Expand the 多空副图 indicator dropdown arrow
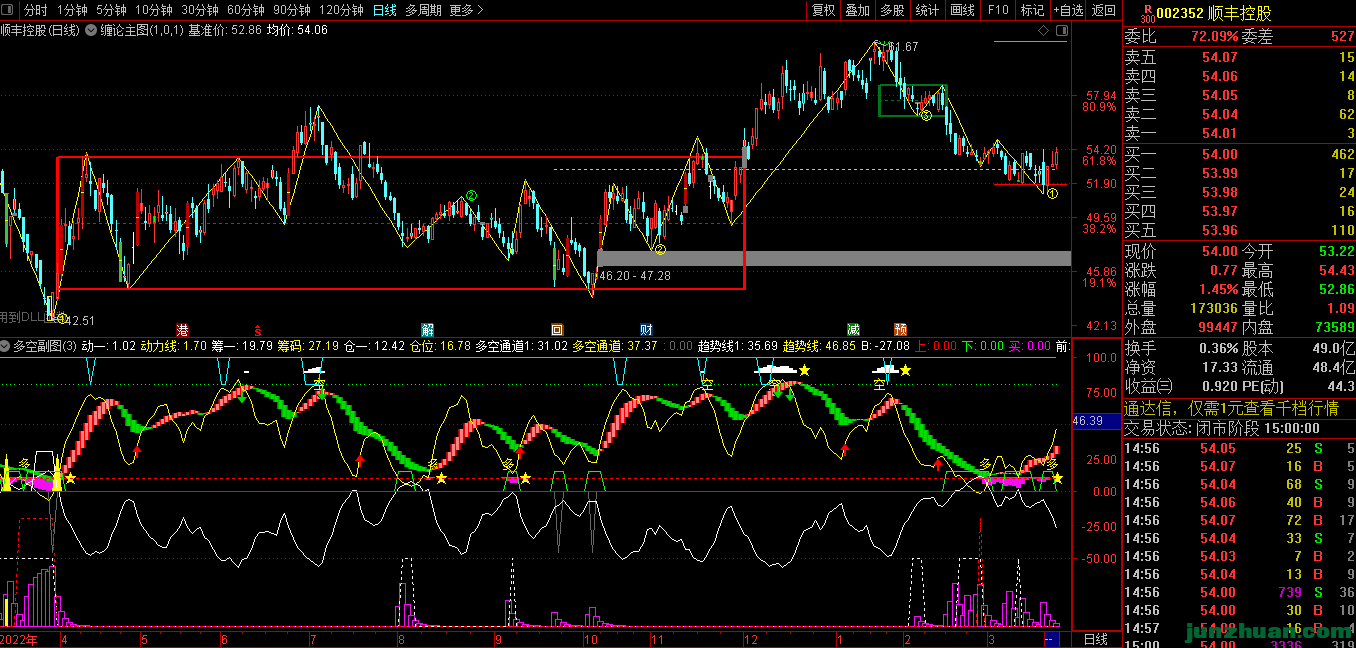The width and height of the screenshot is (1356, 648). click(x=6, y=346)
